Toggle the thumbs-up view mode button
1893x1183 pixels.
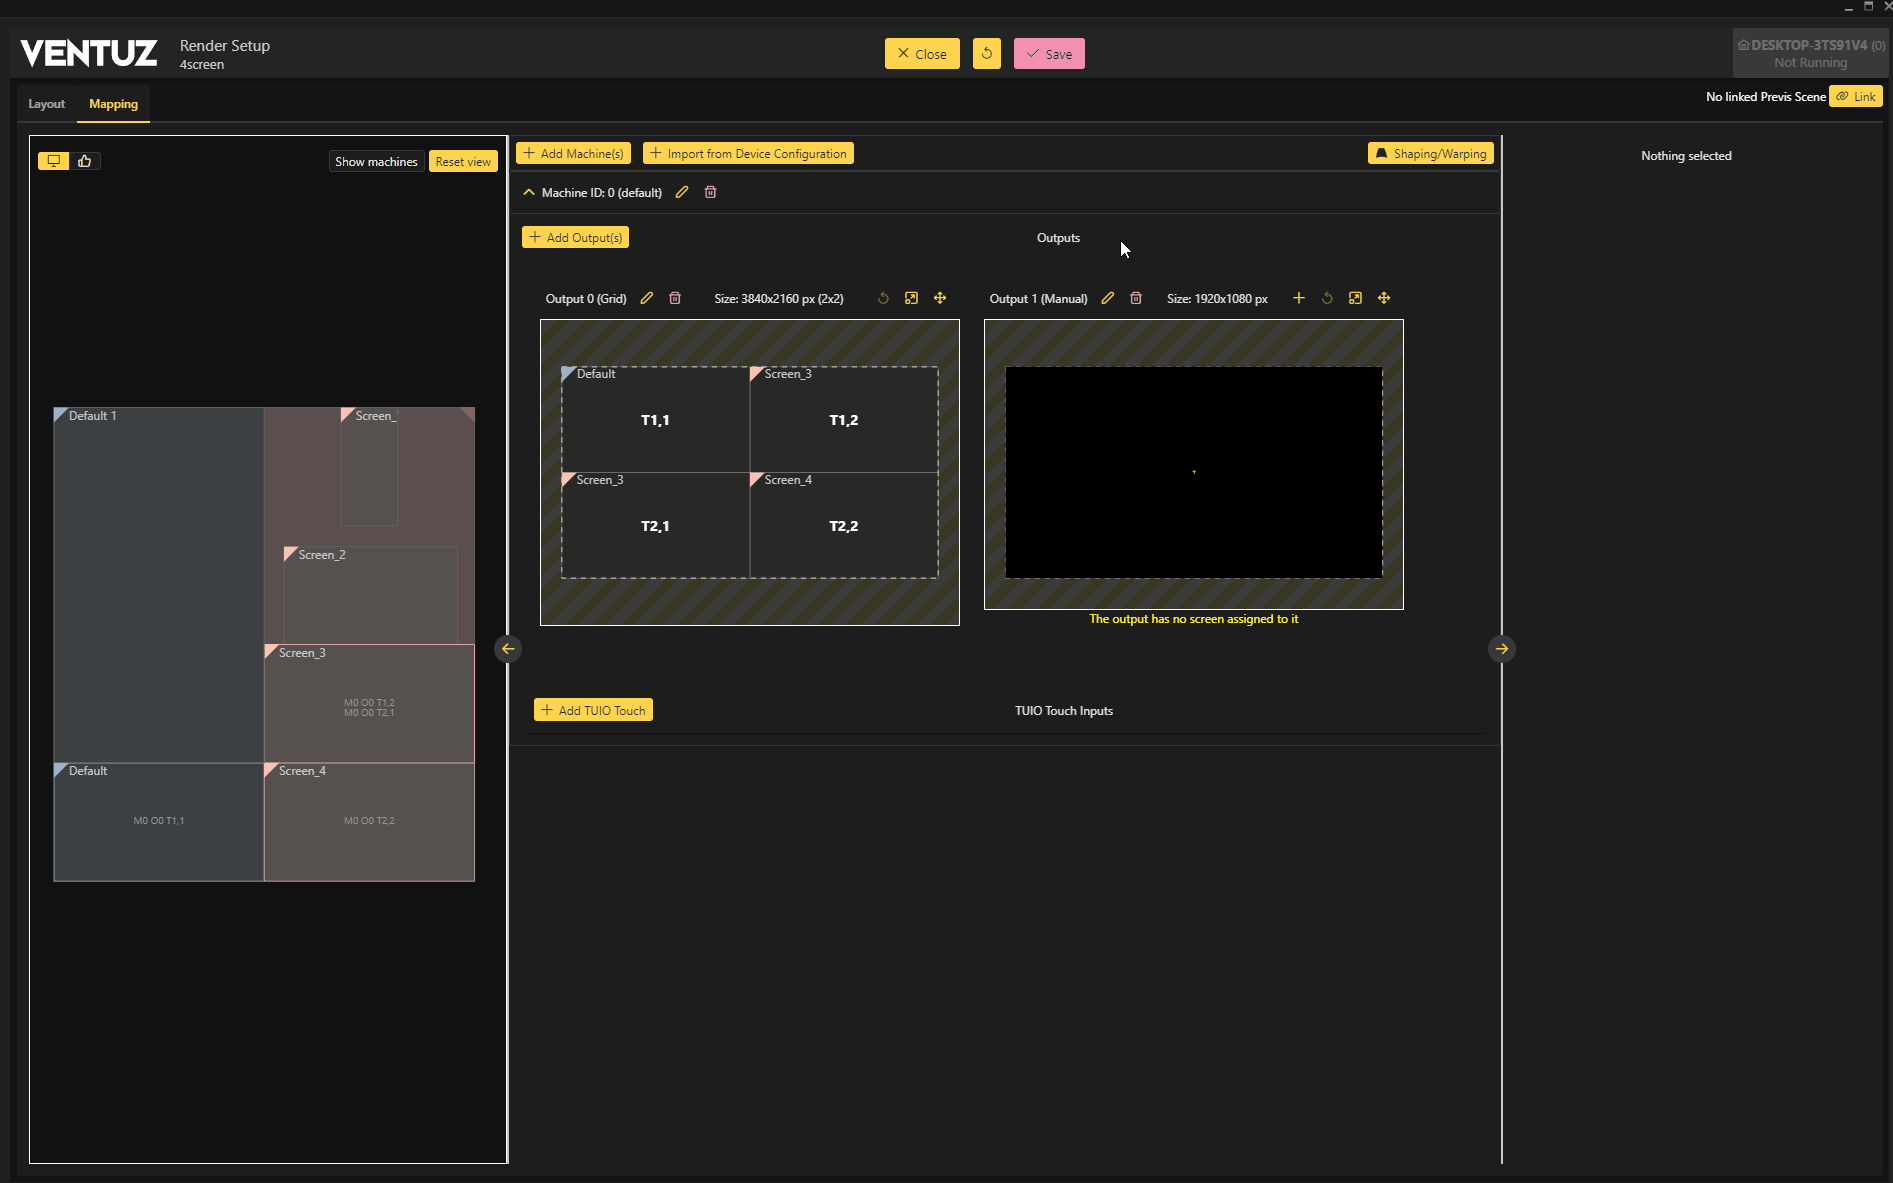tap(85, 161)
